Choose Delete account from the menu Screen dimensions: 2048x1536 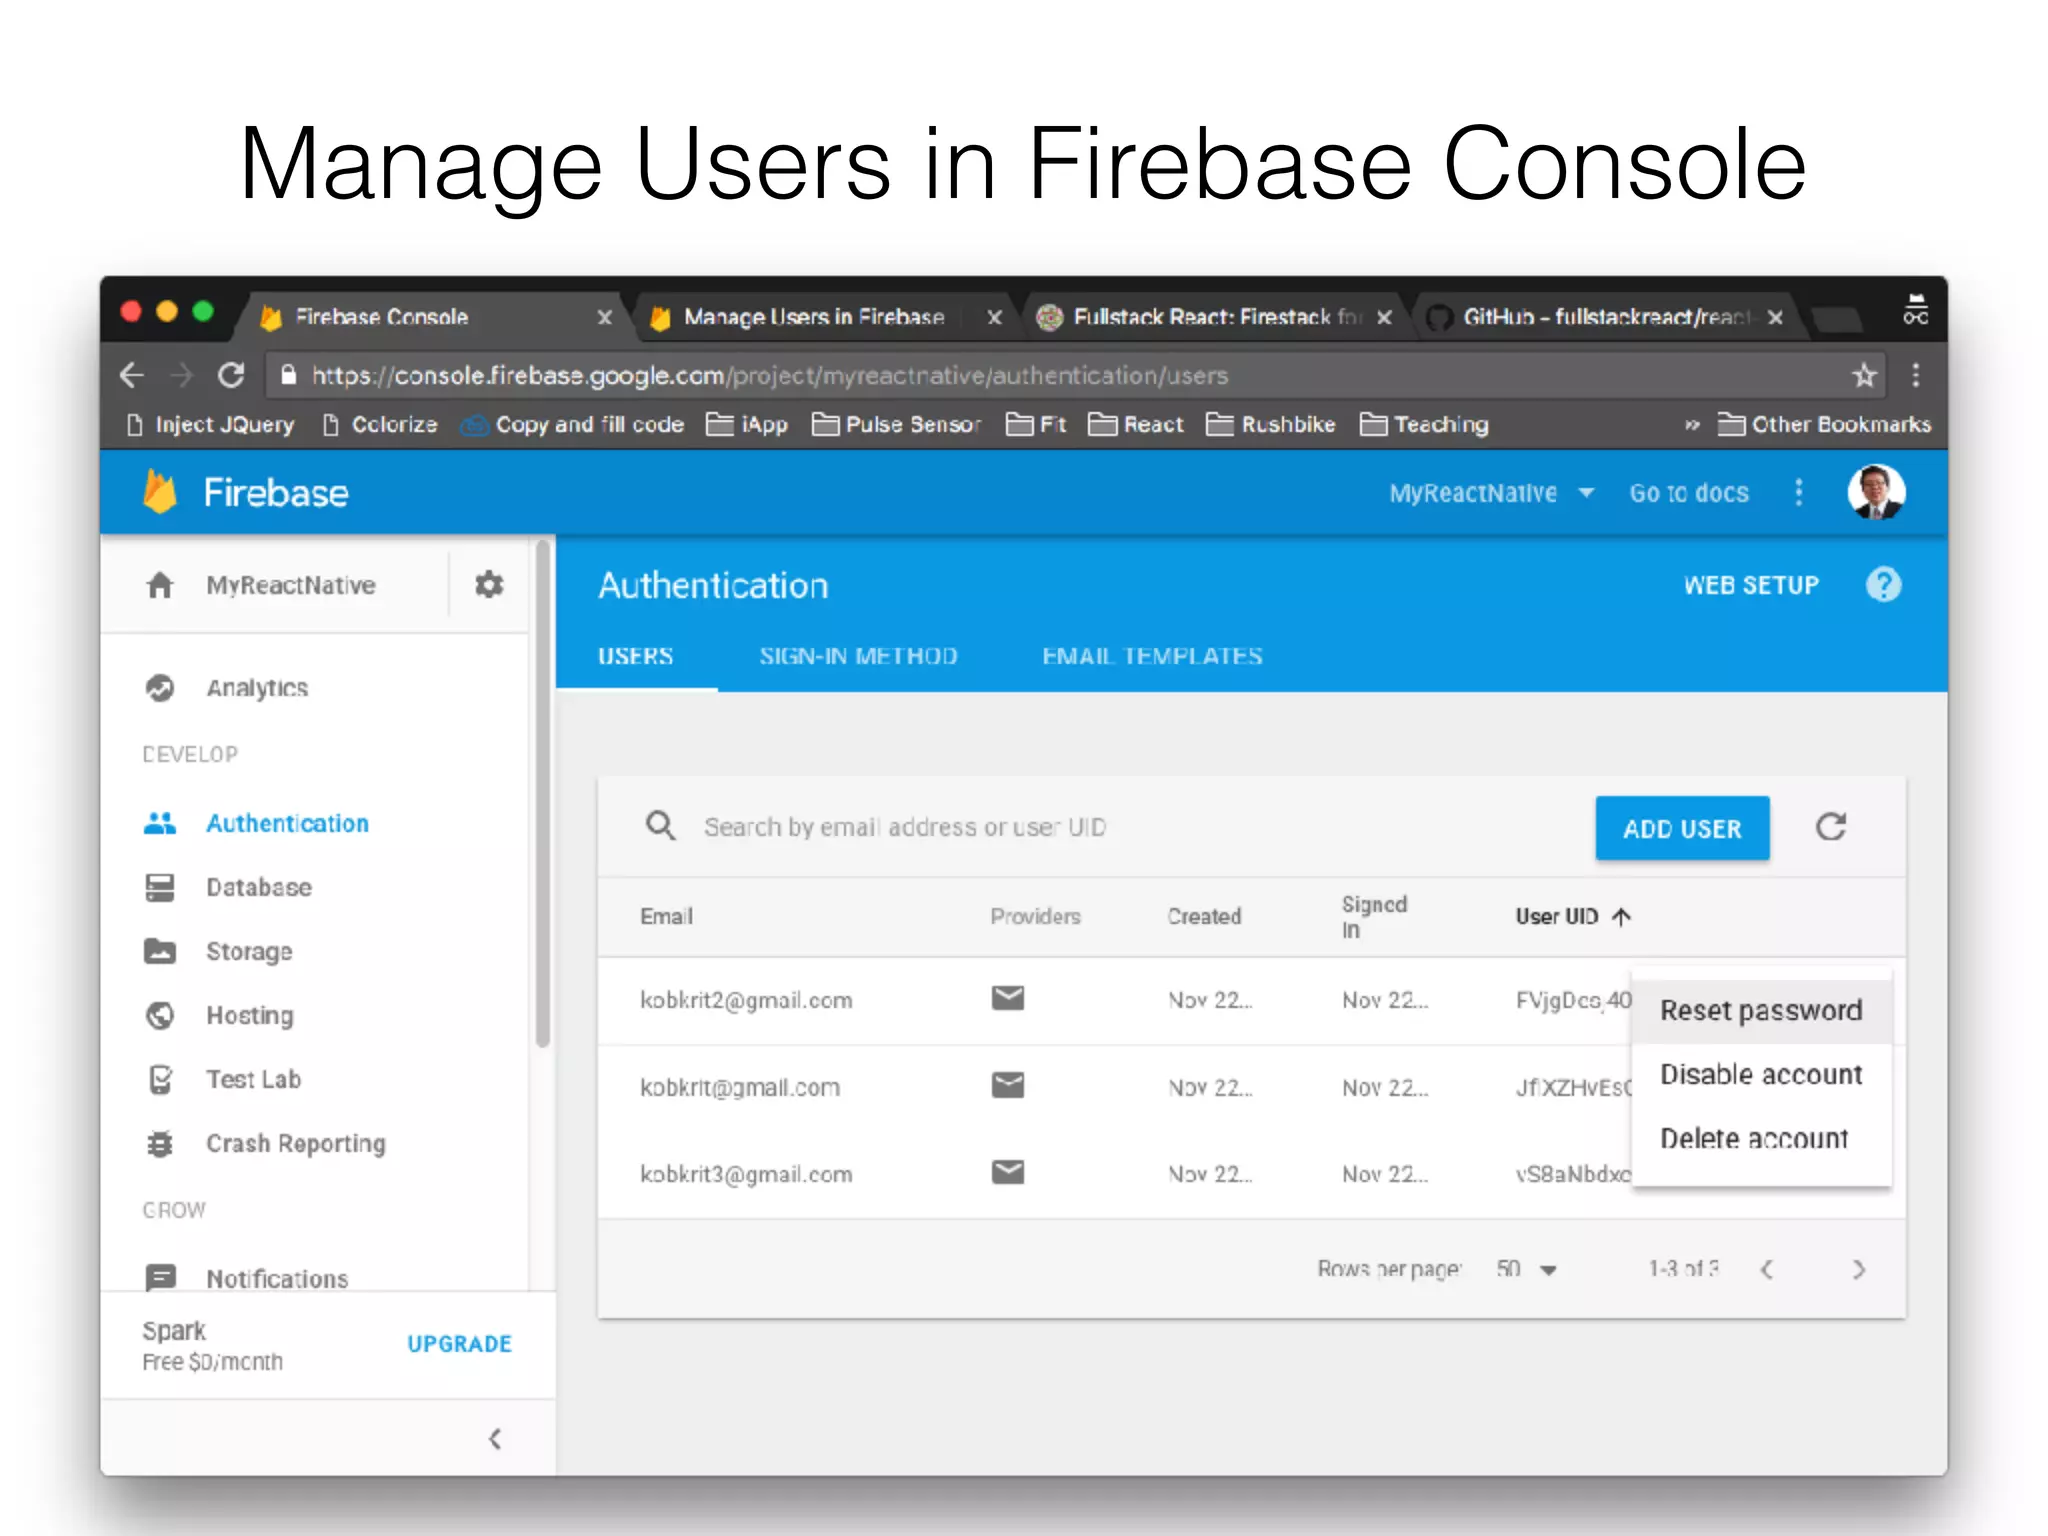(x=1761, y=1138)
